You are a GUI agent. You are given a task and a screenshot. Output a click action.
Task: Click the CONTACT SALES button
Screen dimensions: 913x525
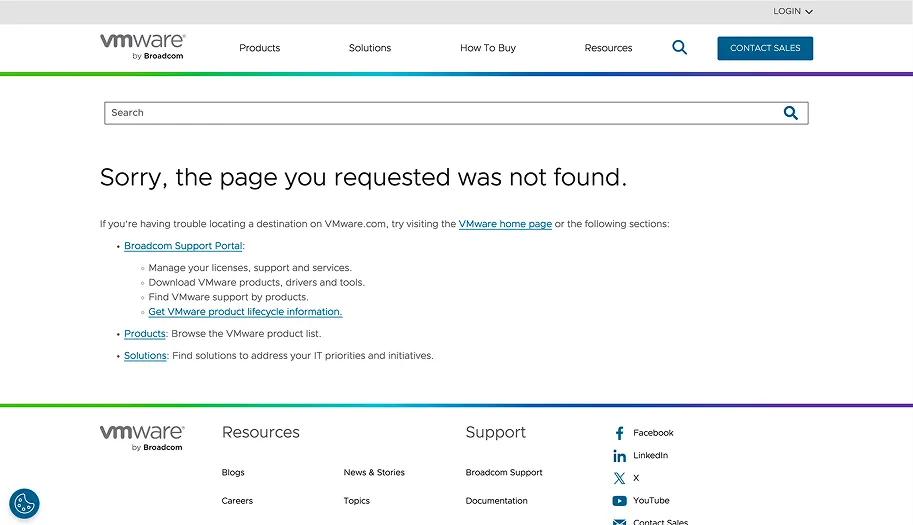pos(765,48)
